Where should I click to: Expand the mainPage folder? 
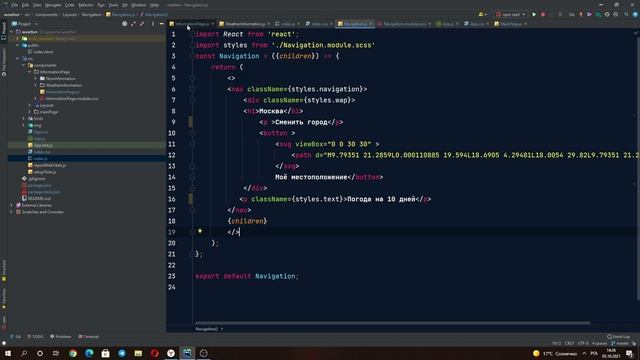coord(30,112)
